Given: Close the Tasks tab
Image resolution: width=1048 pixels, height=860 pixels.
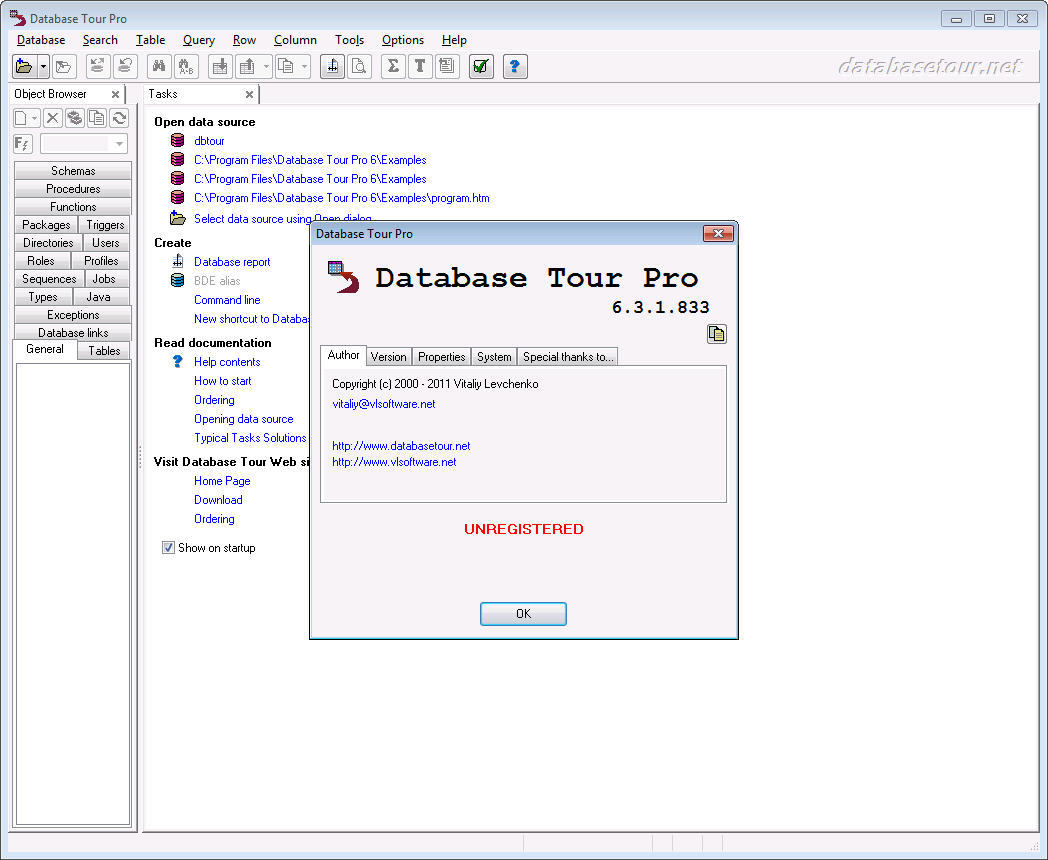Looking at the screenshot, I should pos(249,94).
